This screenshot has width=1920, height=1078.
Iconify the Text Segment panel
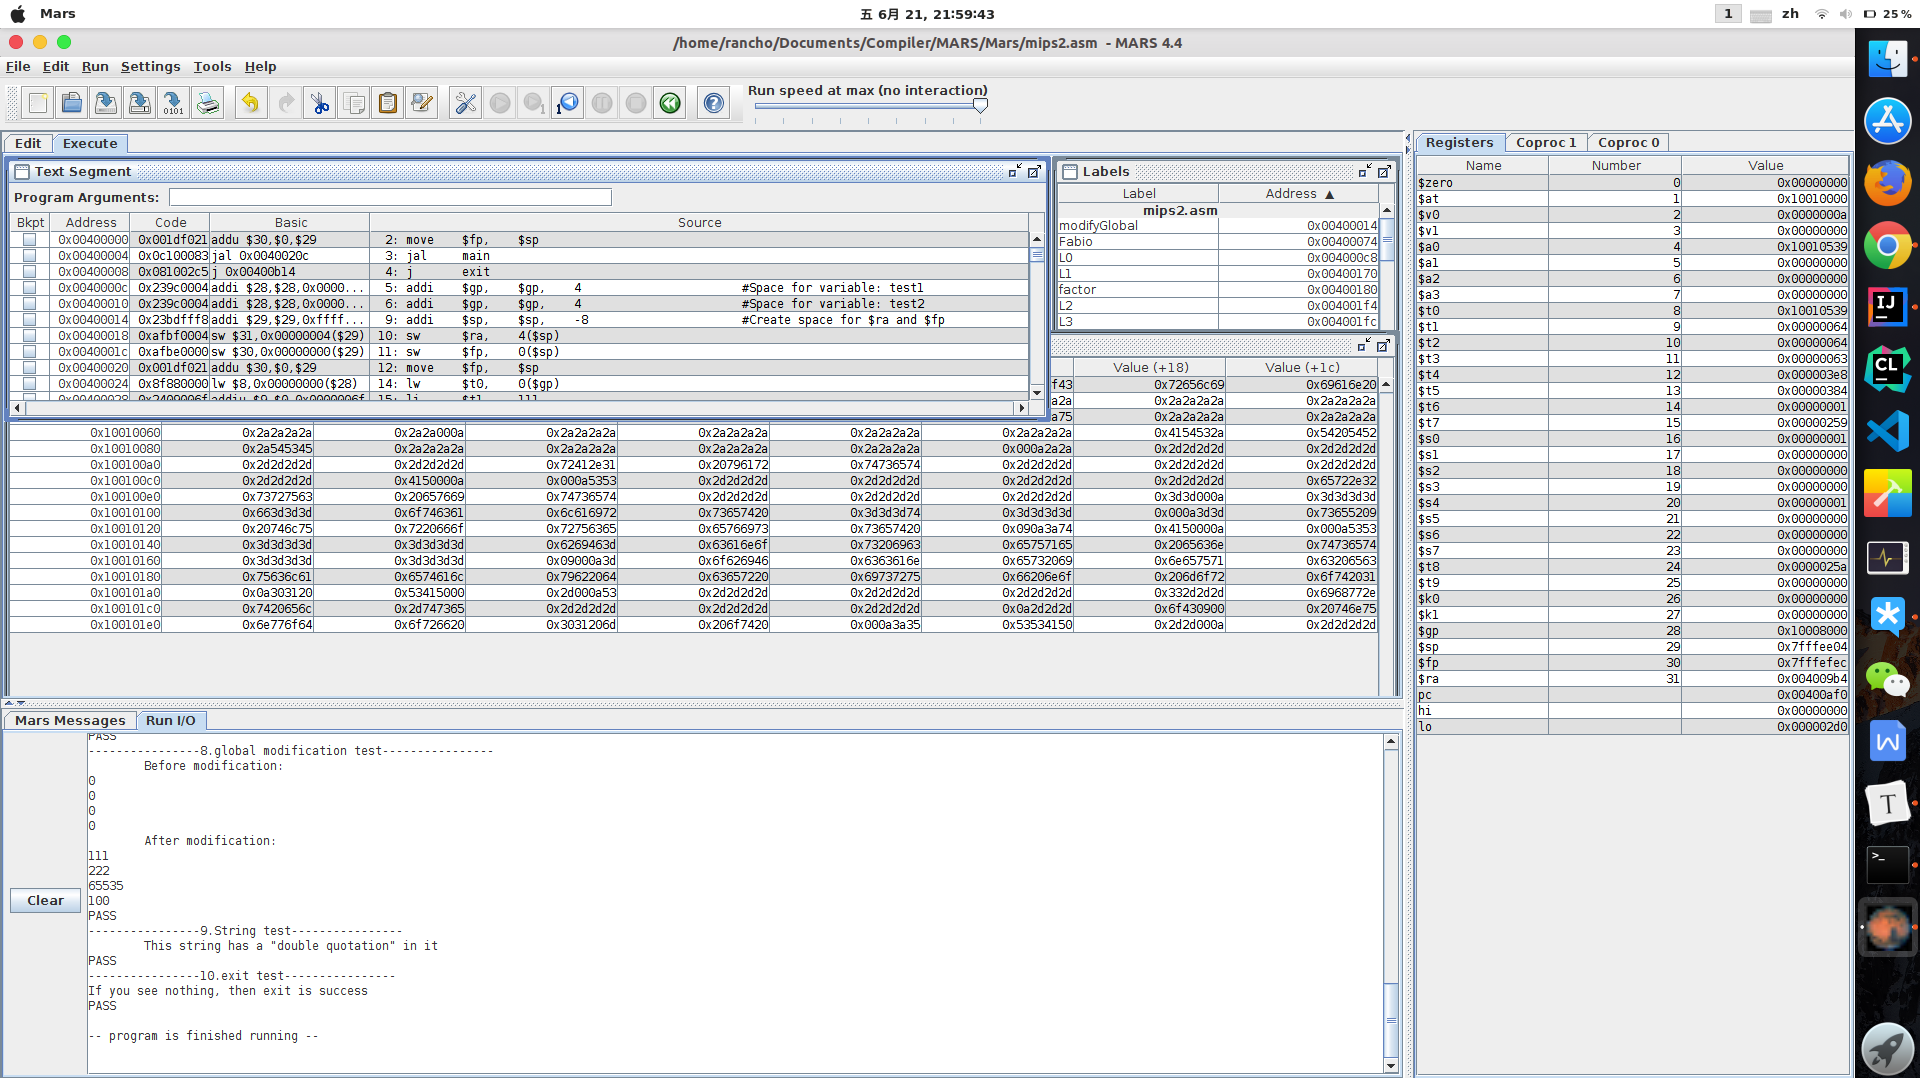tap(1015, 172)
